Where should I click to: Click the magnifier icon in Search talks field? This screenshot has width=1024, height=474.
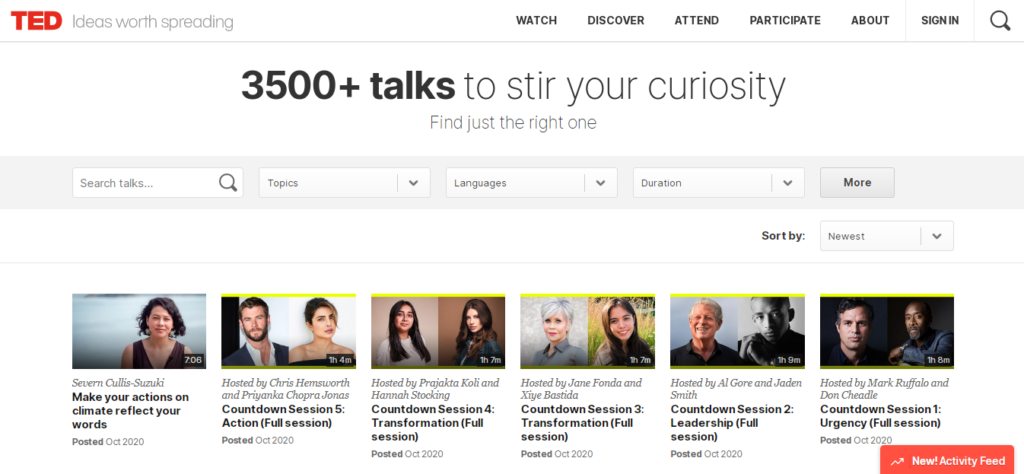[x=228, y=183]
